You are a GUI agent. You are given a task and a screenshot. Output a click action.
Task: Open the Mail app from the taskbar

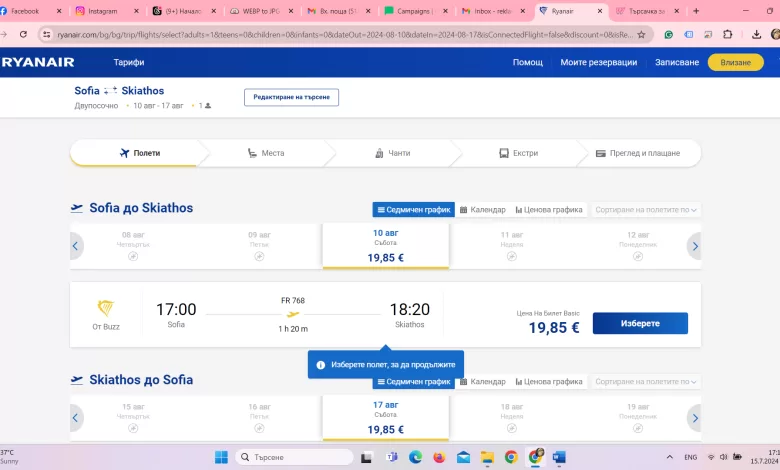[463, 457]
